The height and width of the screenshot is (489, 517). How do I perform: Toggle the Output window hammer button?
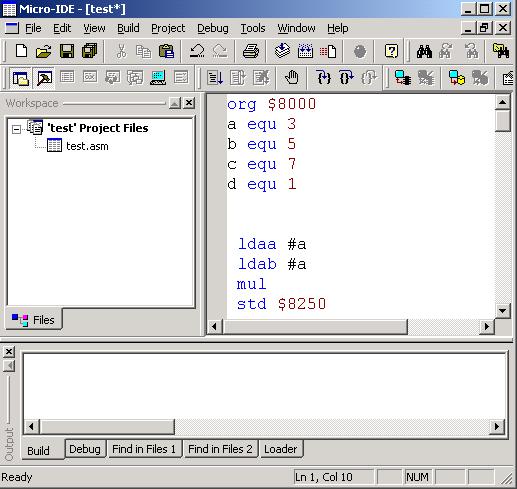44,78
